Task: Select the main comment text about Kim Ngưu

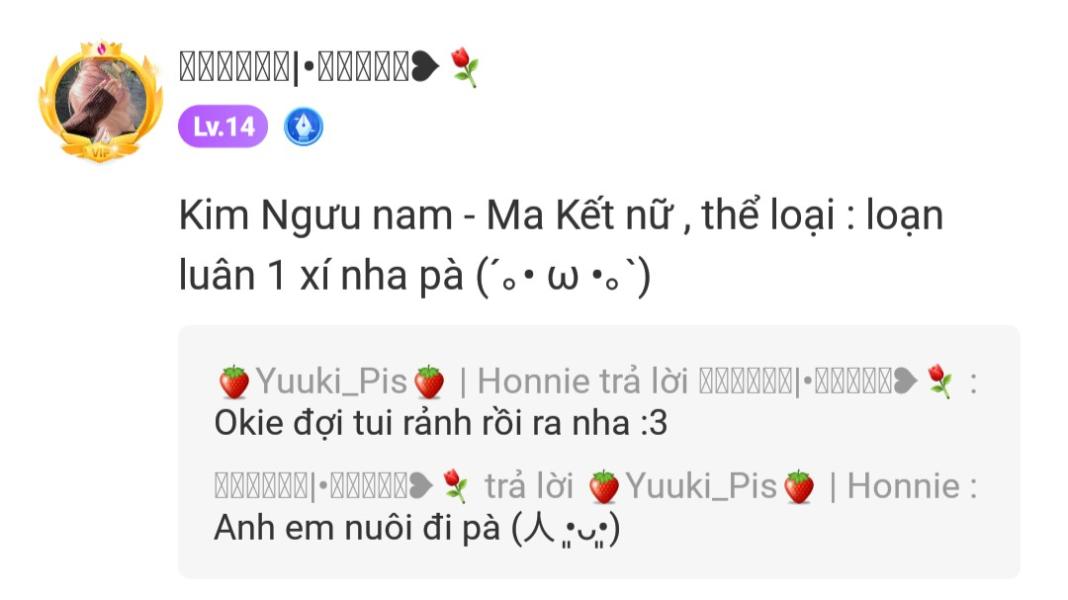Action: [561, 245]
